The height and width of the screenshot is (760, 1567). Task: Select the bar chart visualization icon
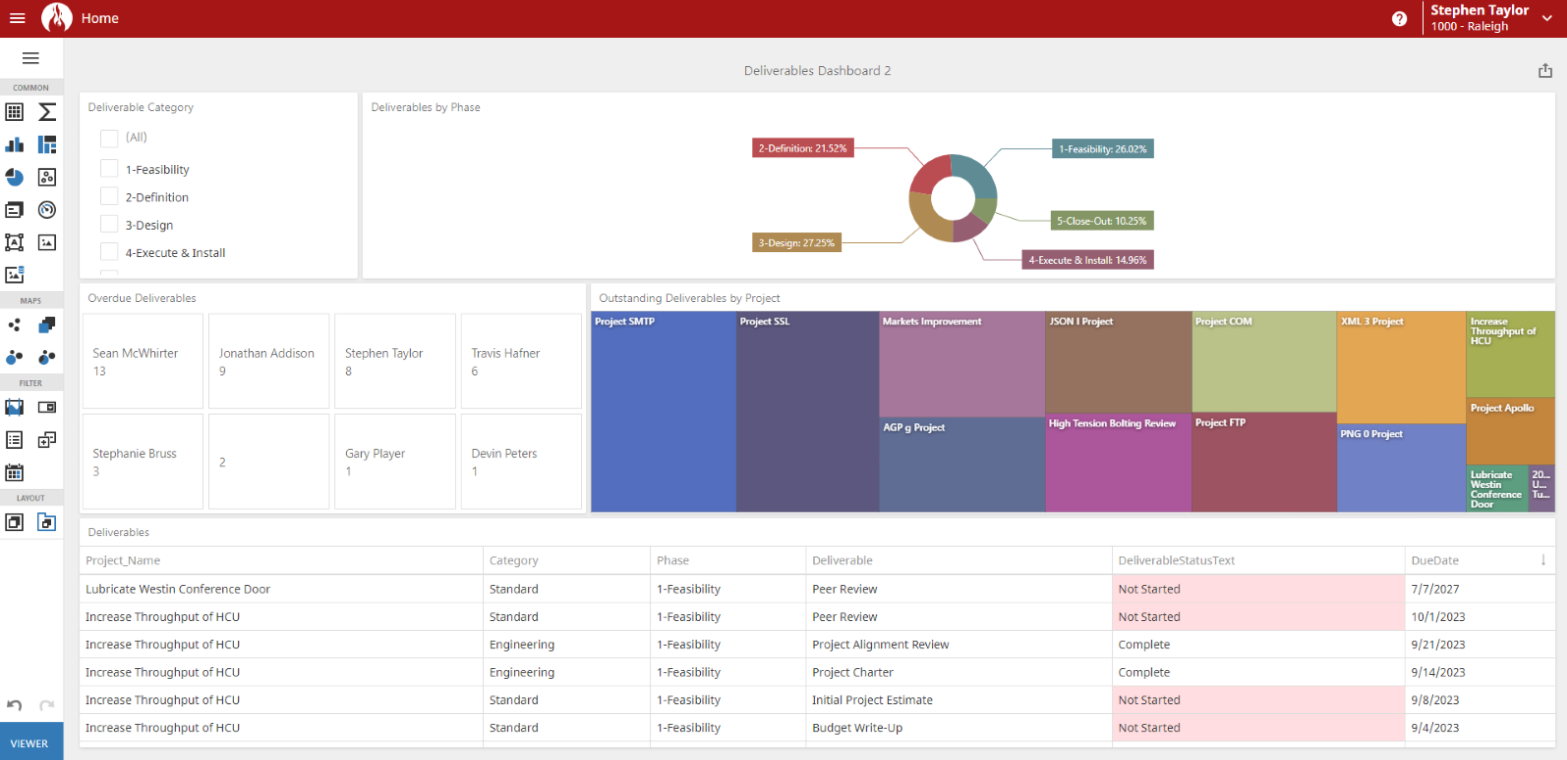pos(14,144)
